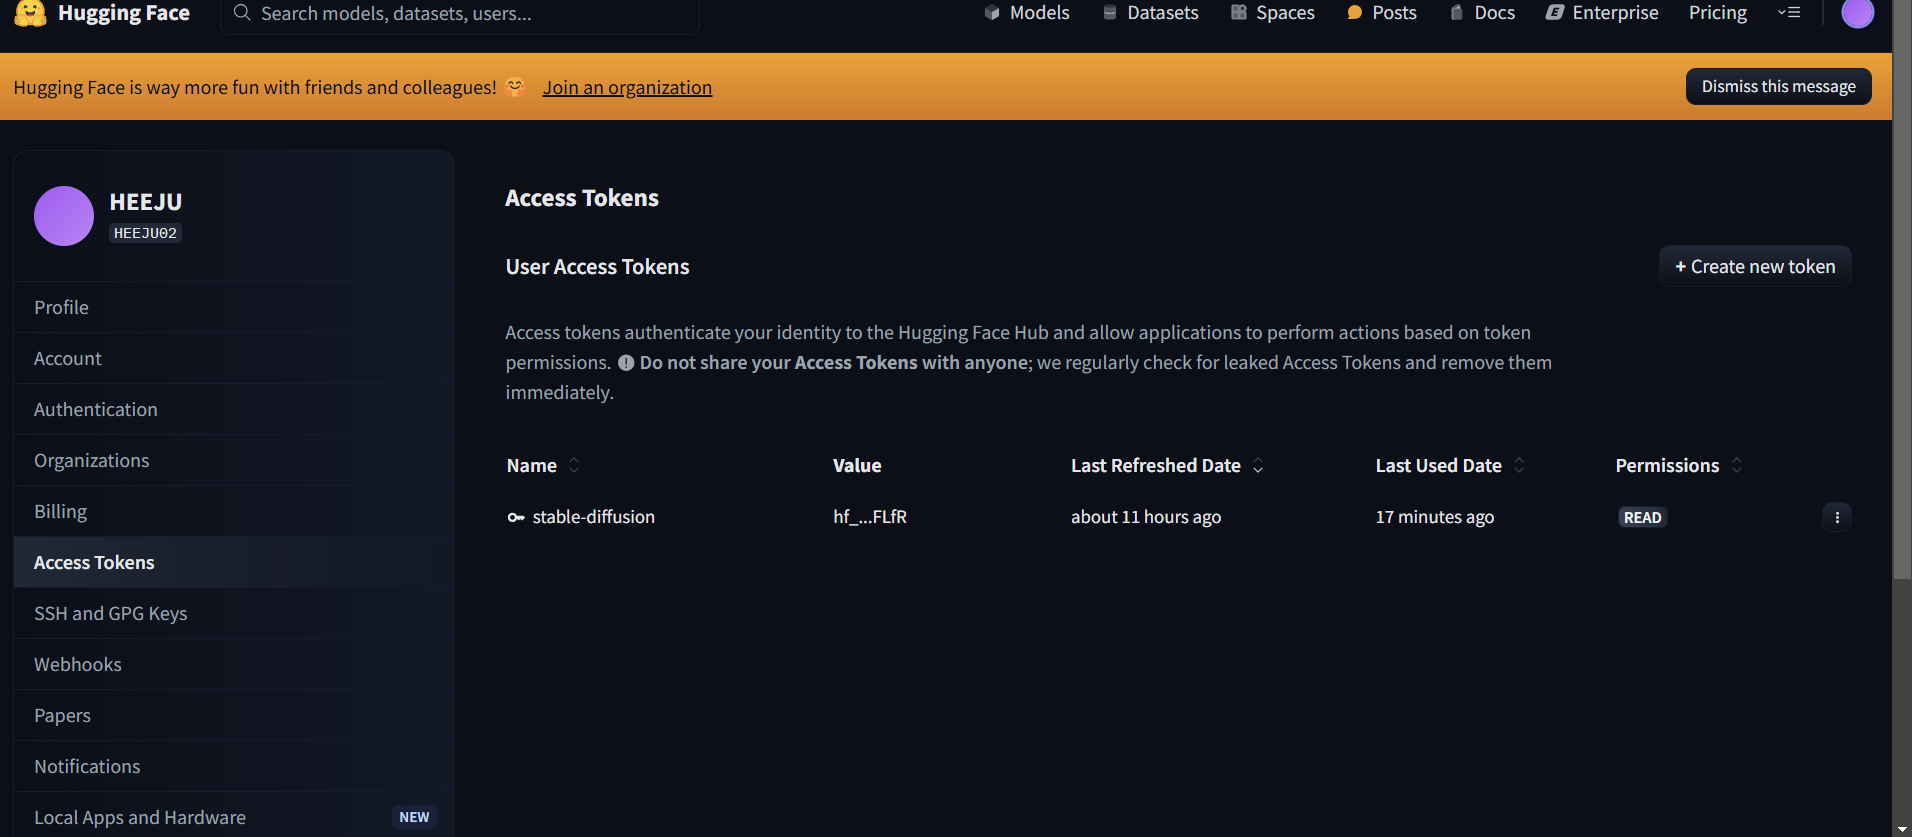This screenshot has height=837, width=1912.
Task: Open Organizations settings
Action: pyautogui.click(x=234, y=460)
